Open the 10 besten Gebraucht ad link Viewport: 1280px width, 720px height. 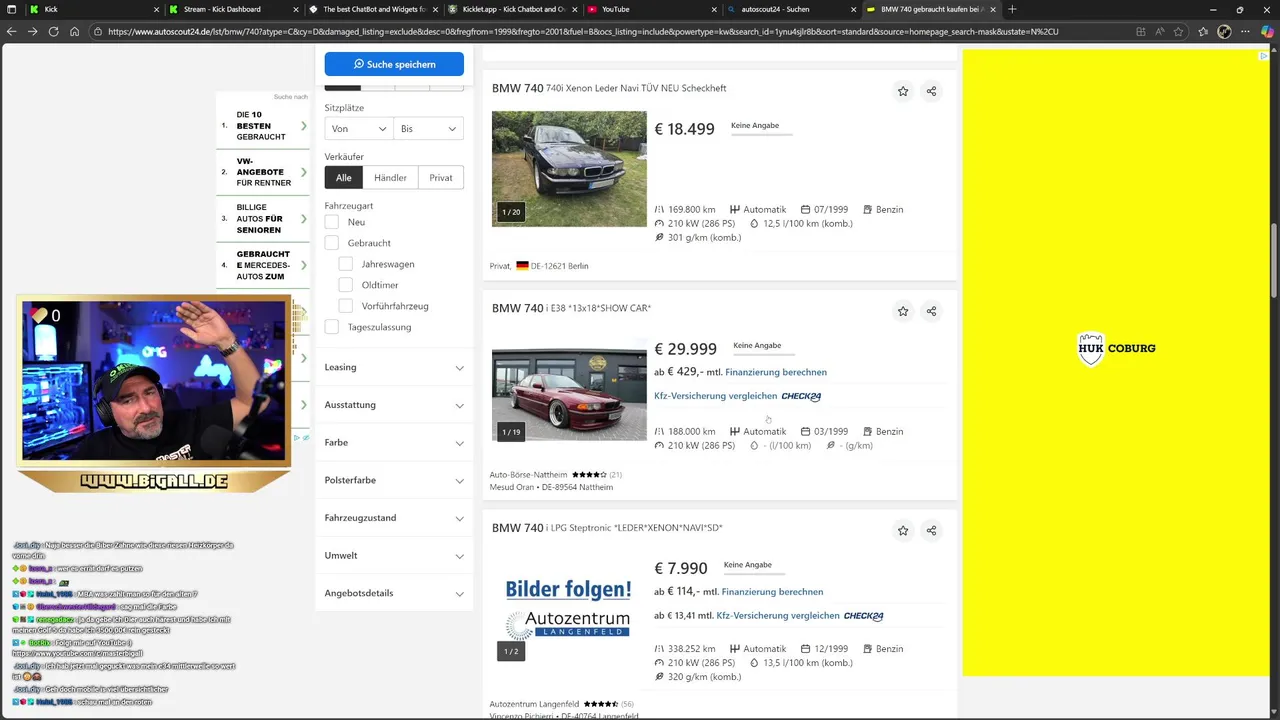pyautogui.click(x=264, y=126)
